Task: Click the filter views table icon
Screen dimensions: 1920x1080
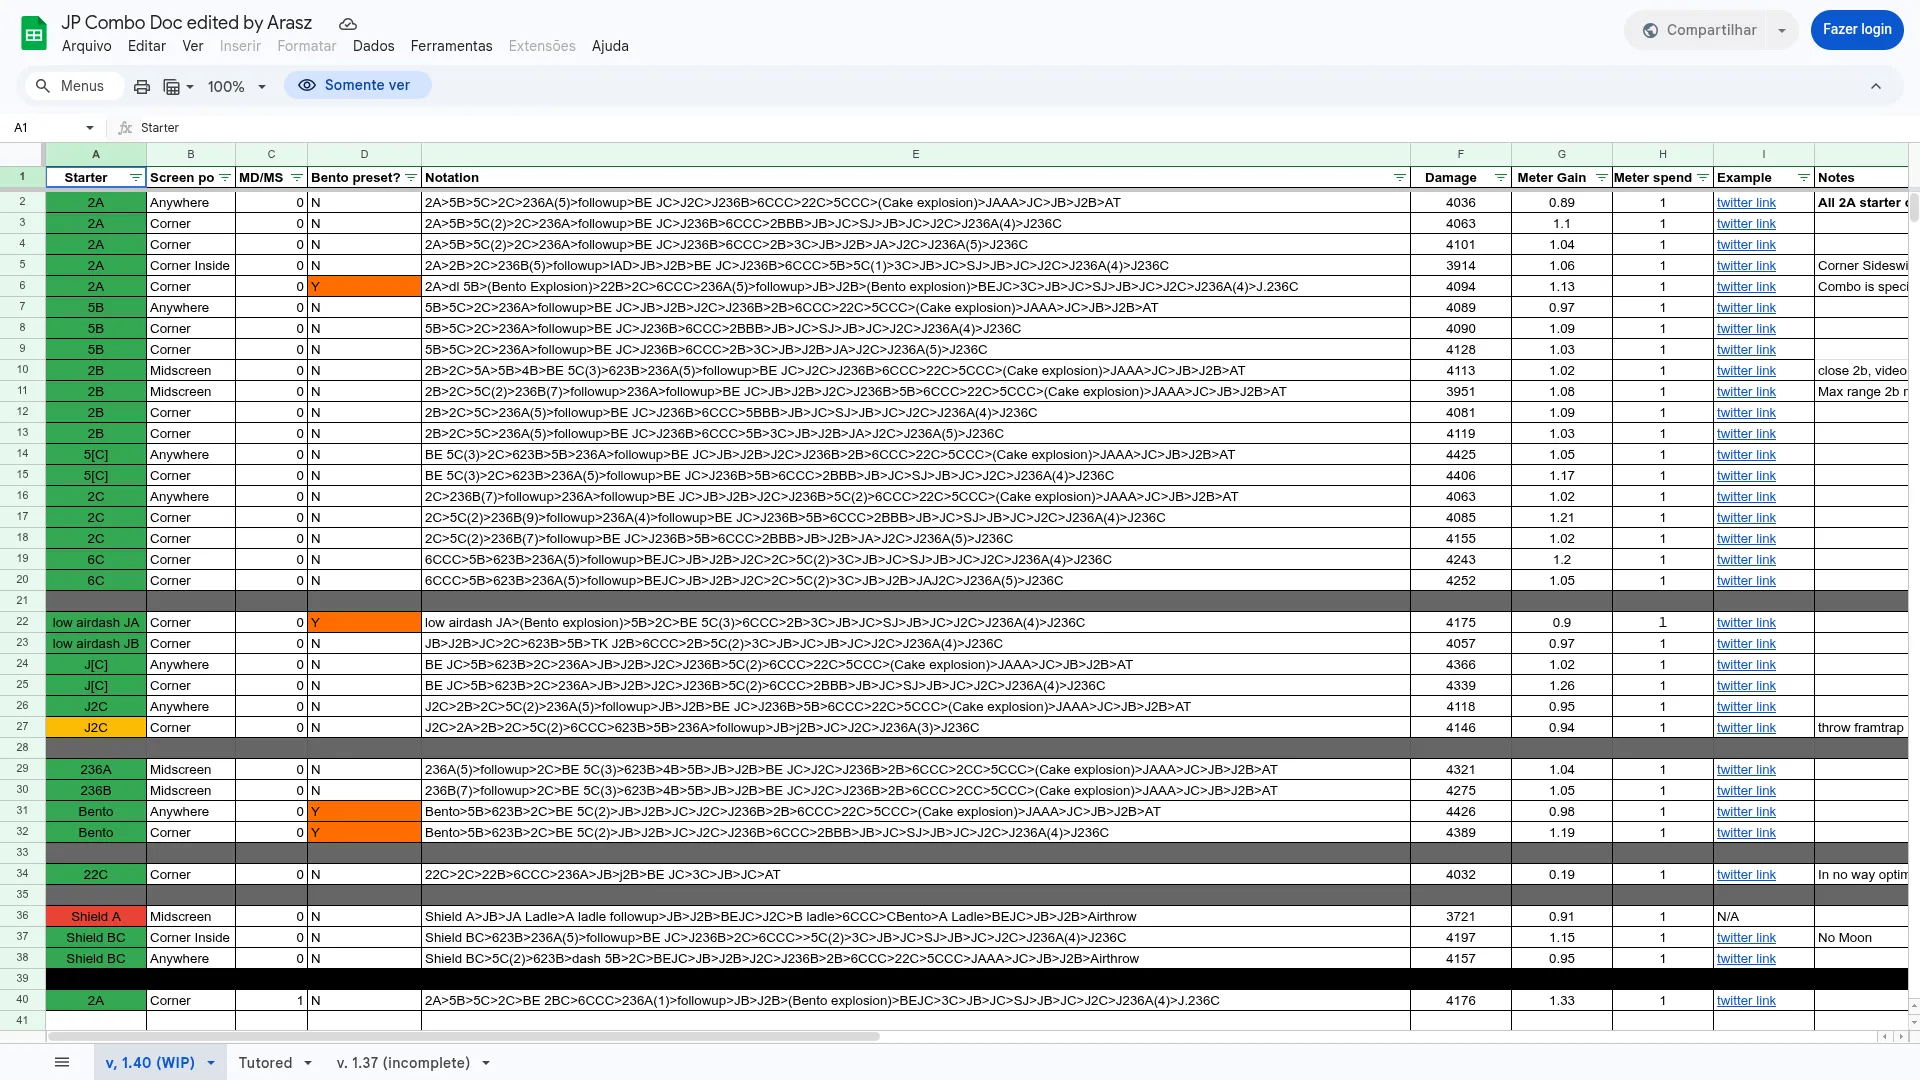Action: coord(172,87)
